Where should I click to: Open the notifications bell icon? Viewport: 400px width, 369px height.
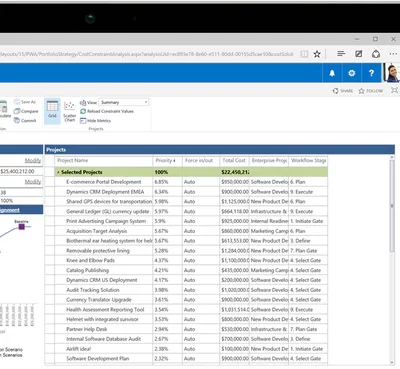point(332,73)
